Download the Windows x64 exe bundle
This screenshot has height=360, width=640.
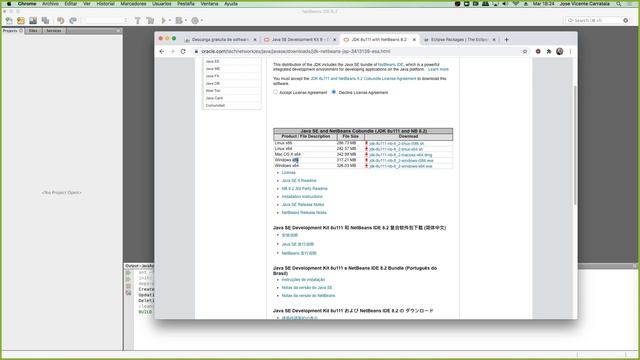400,167
